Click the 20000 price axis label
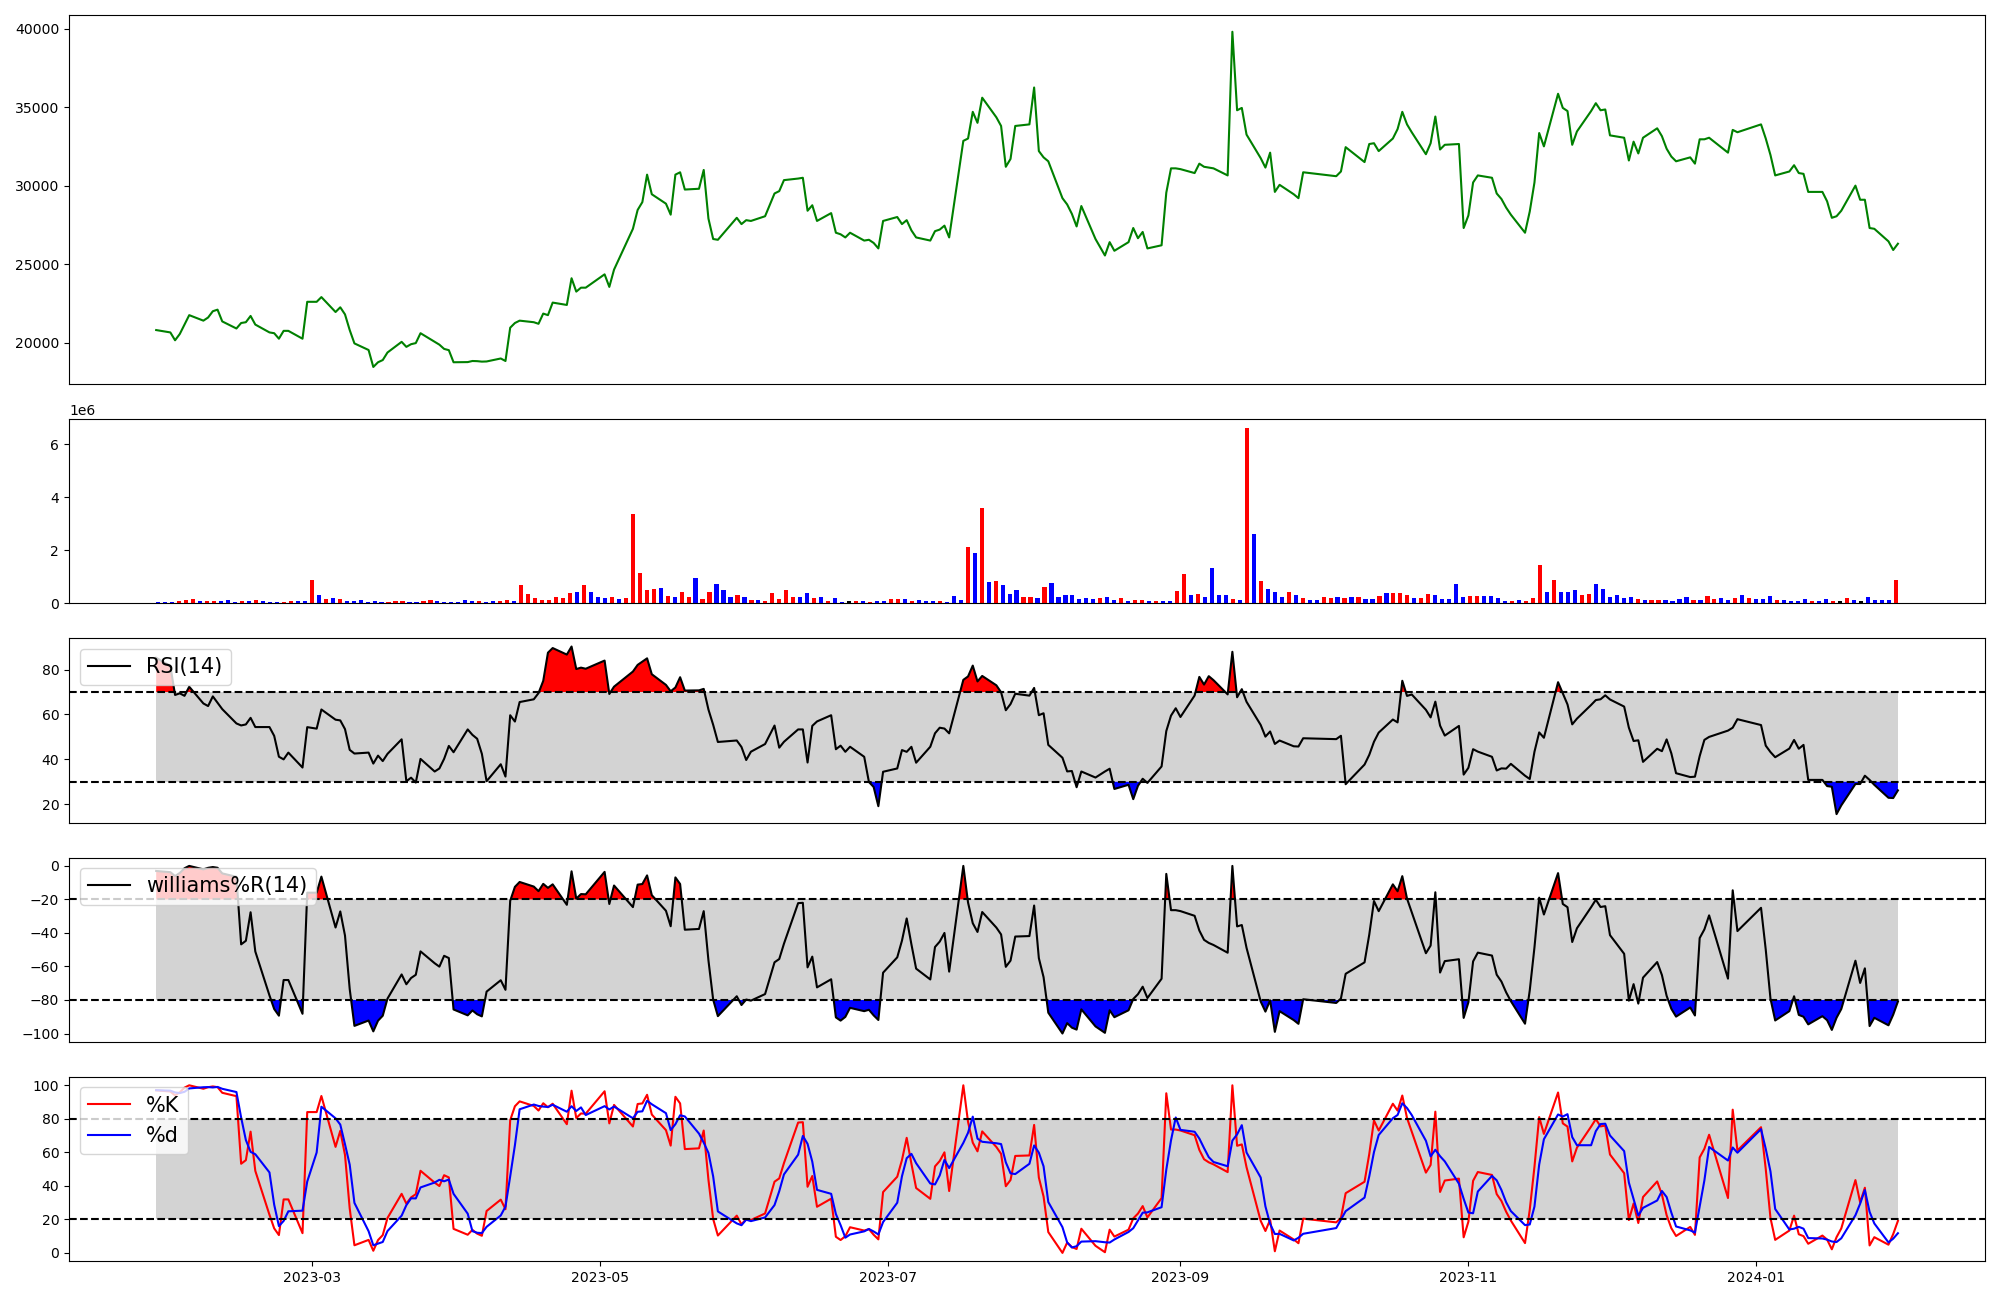Viewport: 2000px width, 1300px height. point(38,343)
